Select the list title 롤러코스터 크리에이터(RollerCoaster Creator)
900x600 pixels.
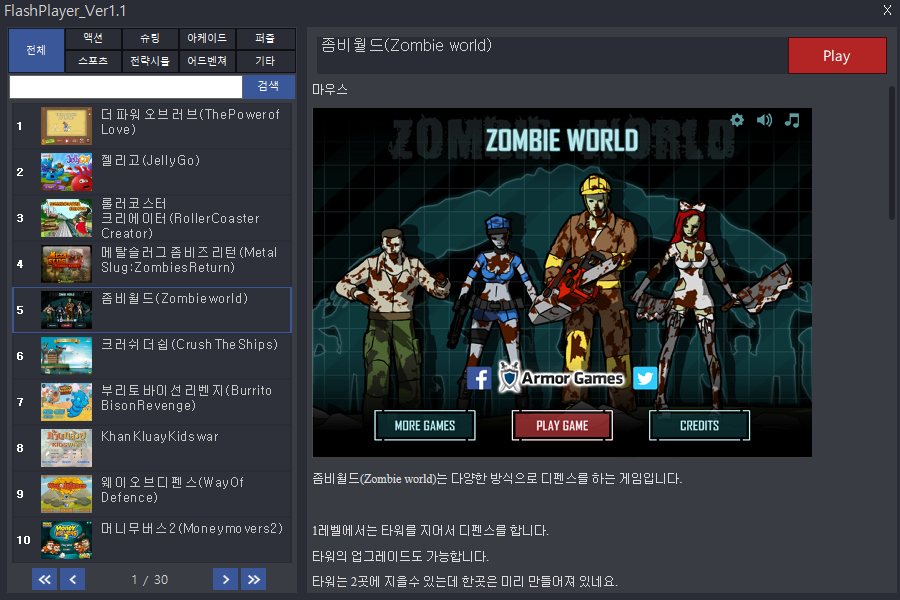[x=180, y=218]
